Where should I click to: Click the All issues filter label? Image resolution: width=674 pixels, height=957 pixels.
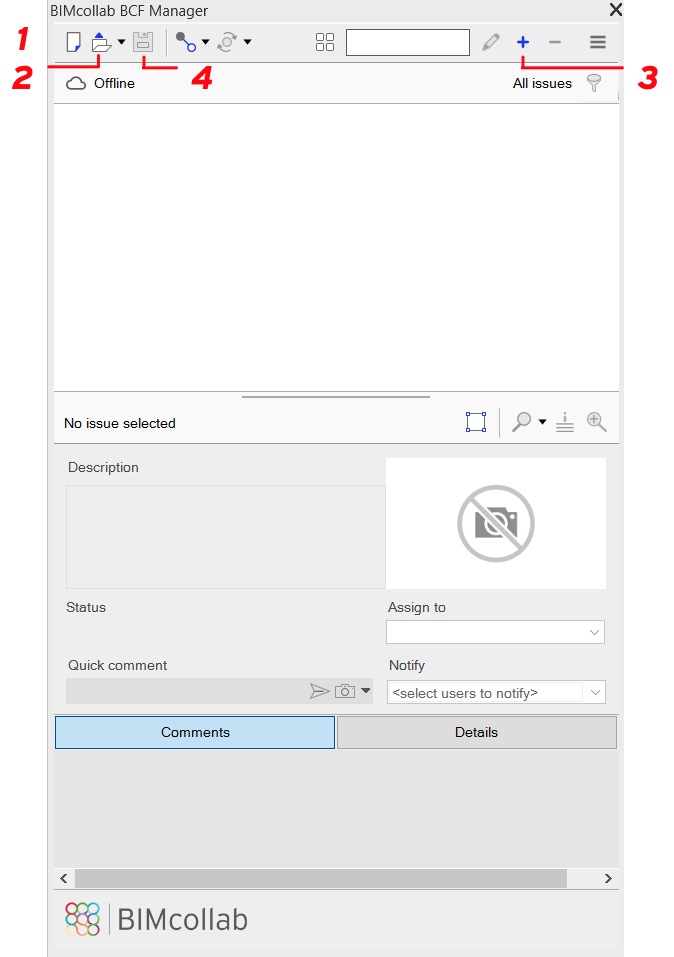[x=542, y=84]
